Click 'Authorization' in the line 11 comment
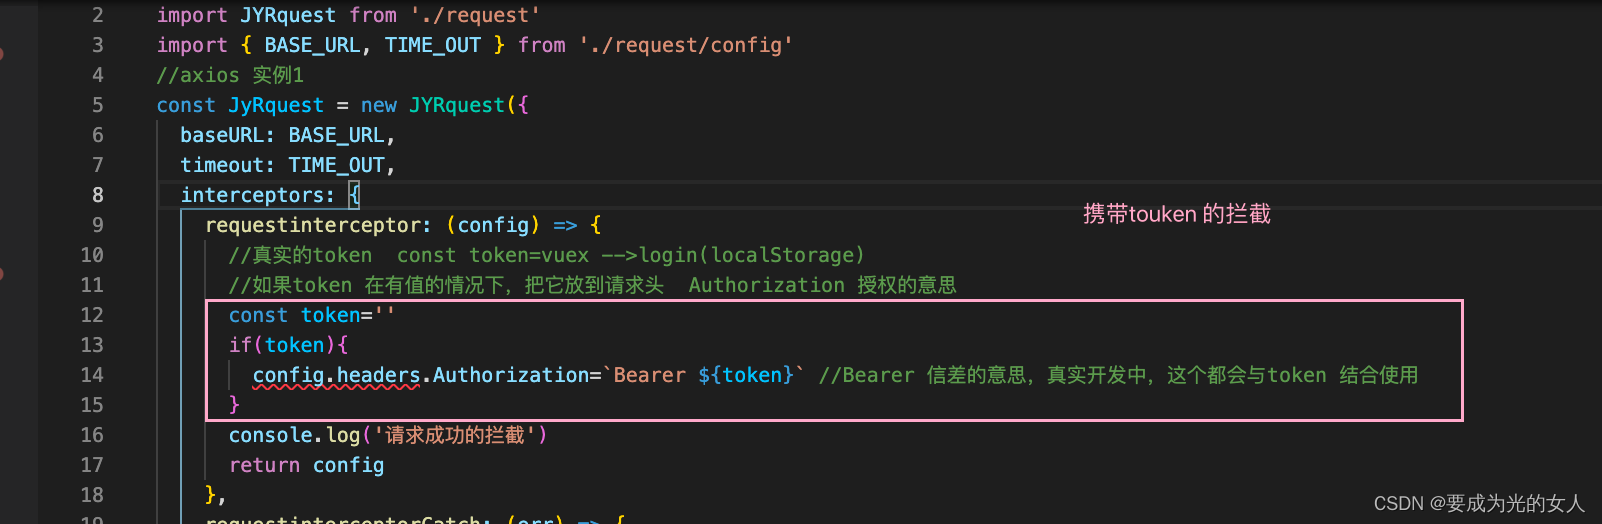Screen dimensions: 1602x524 pos(766,285)
